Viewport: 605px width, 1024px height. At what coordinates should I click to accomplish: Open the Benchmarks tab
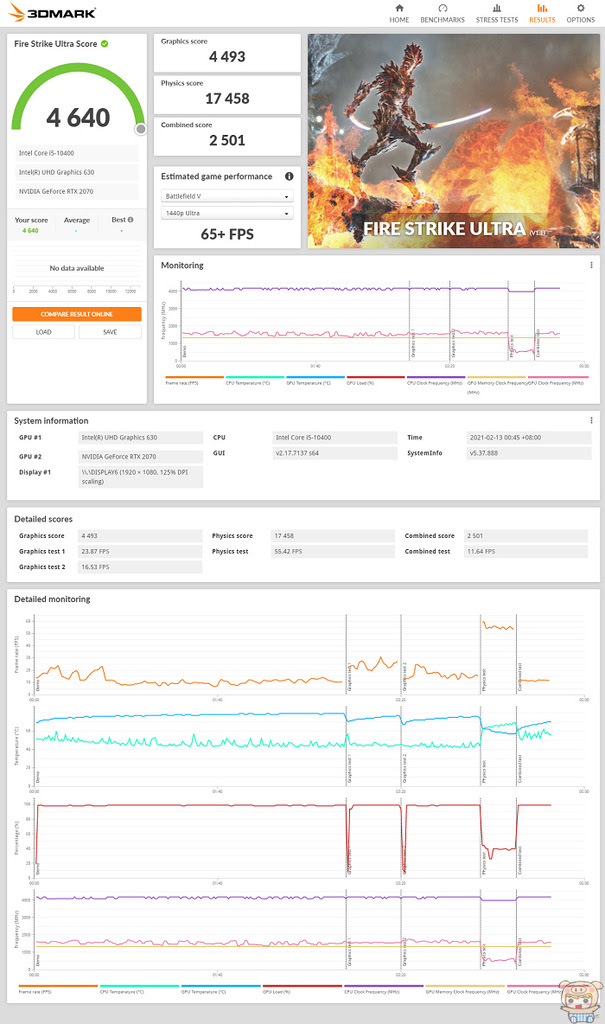tap(442, 14)
